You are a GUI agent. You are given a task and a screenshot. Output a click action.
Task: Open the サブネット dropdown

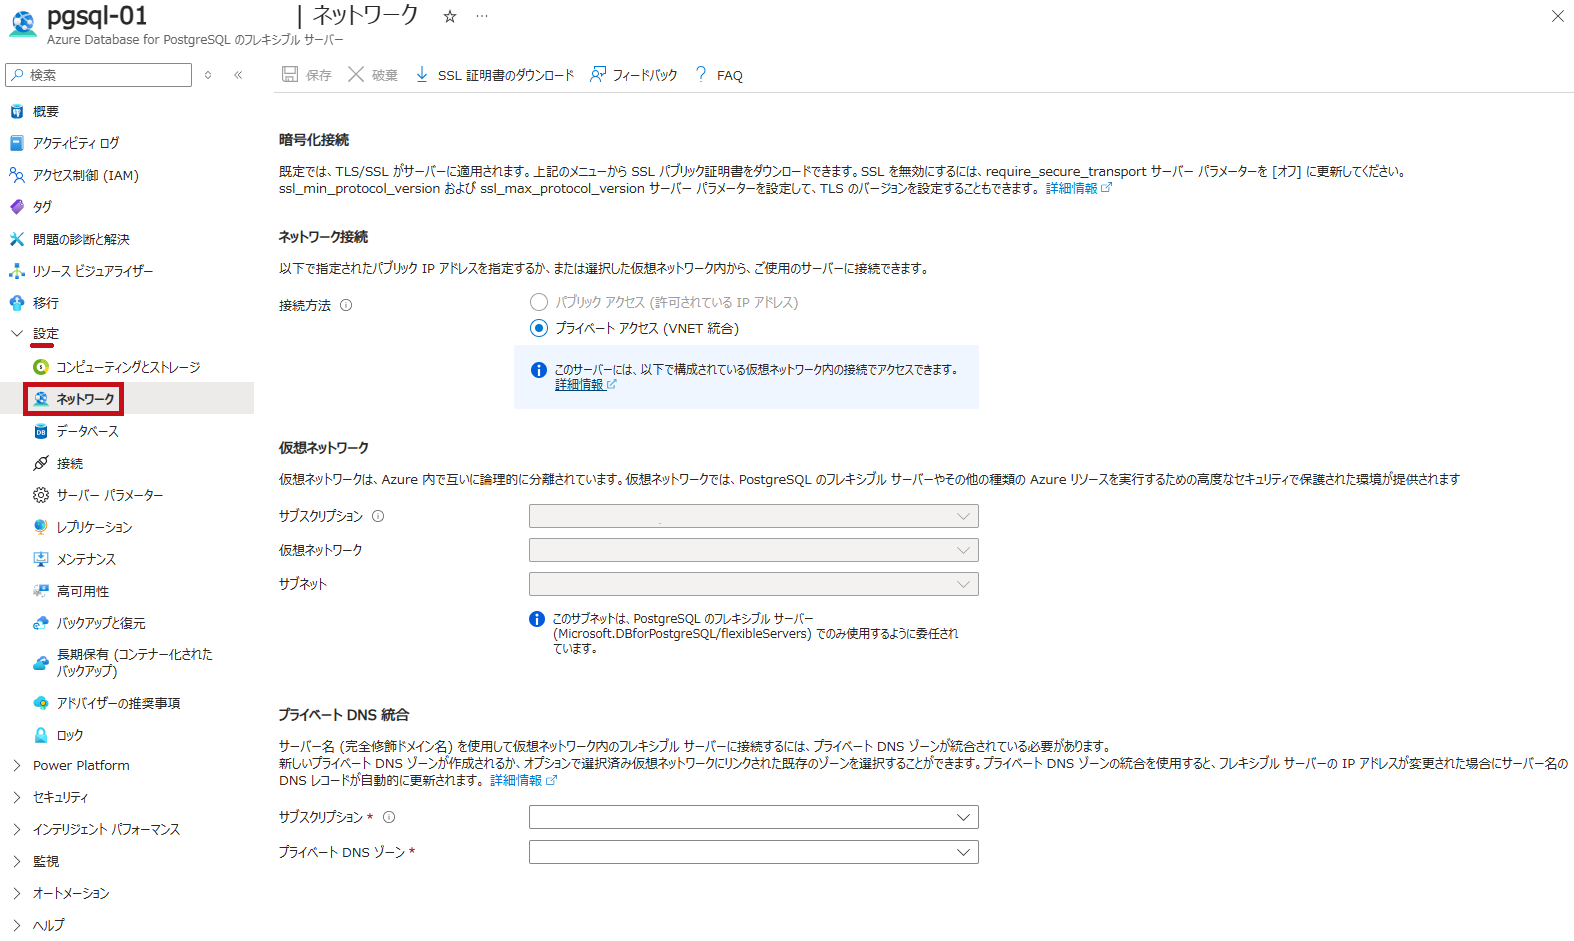[753, 584]
